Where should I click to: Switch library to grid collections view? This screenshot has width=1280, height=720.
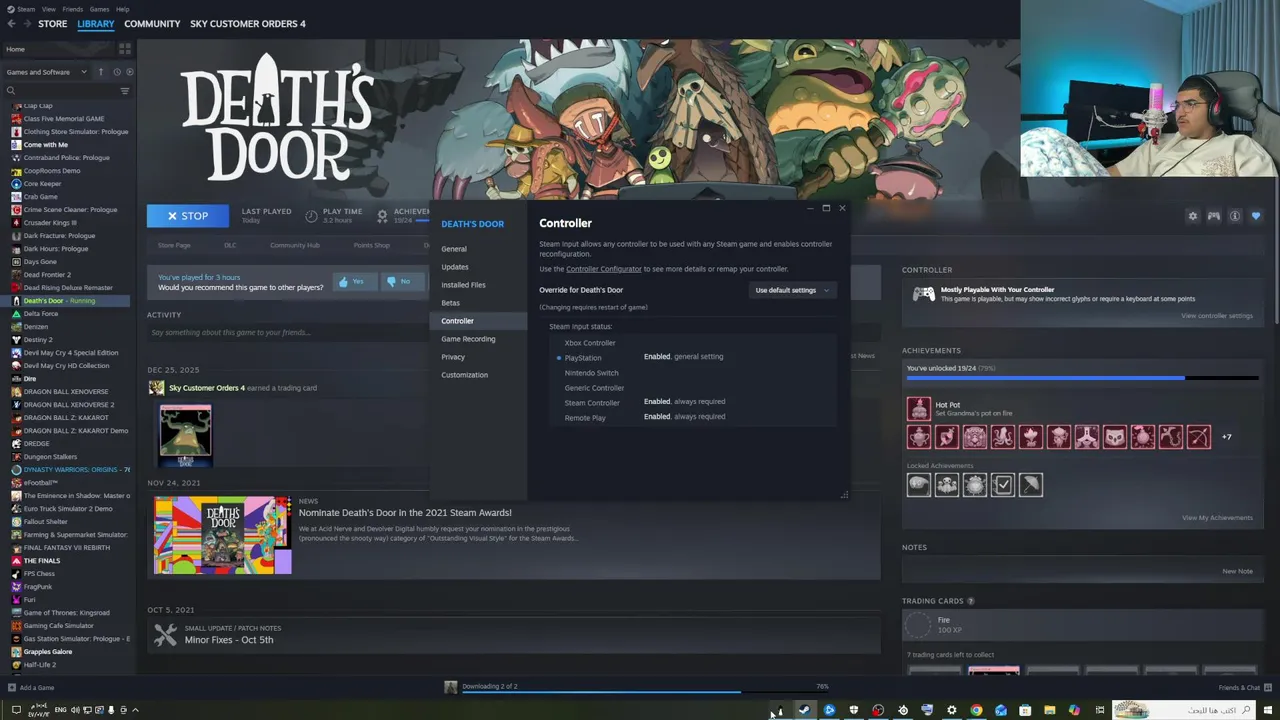pos(125,48)
